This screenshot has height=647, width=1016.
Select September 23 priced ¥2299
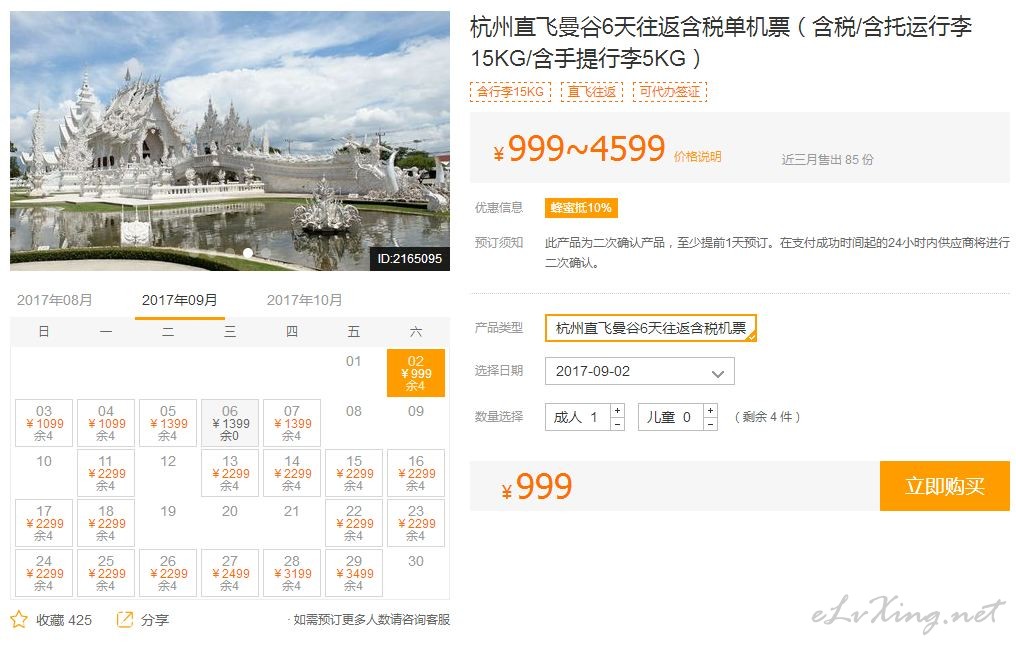tap(416, 523)
